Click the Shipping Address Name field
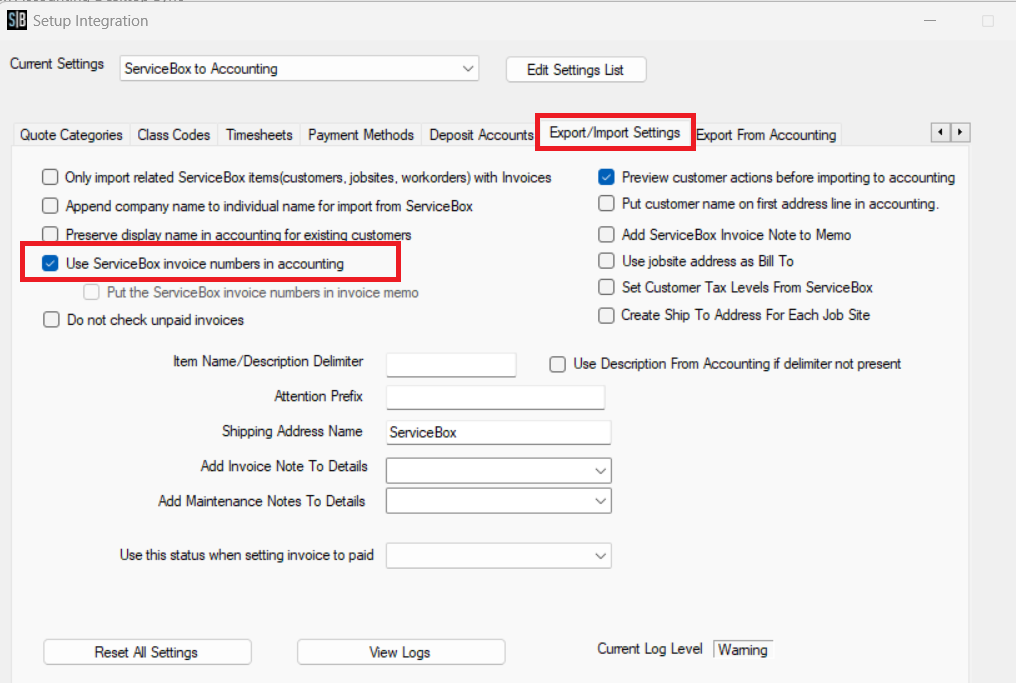The width and height of the screenshot is (1016, 683). [498, 432]
